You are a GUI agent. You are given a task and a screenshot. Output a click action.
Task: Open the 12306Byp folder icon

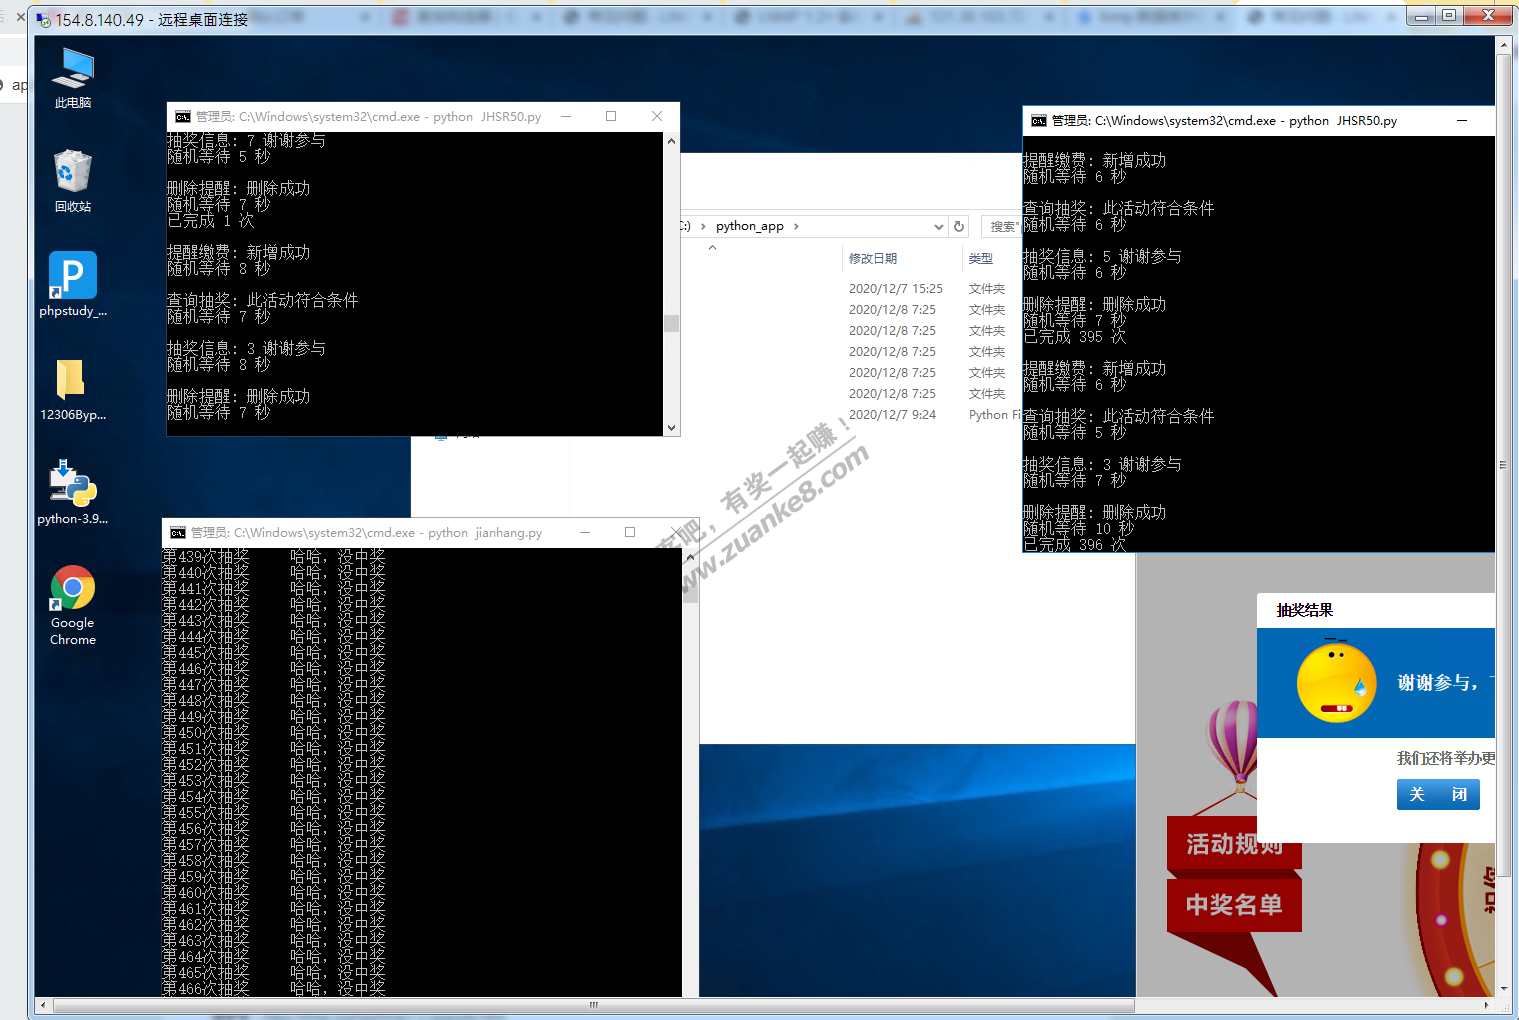(x=73, y=389)
